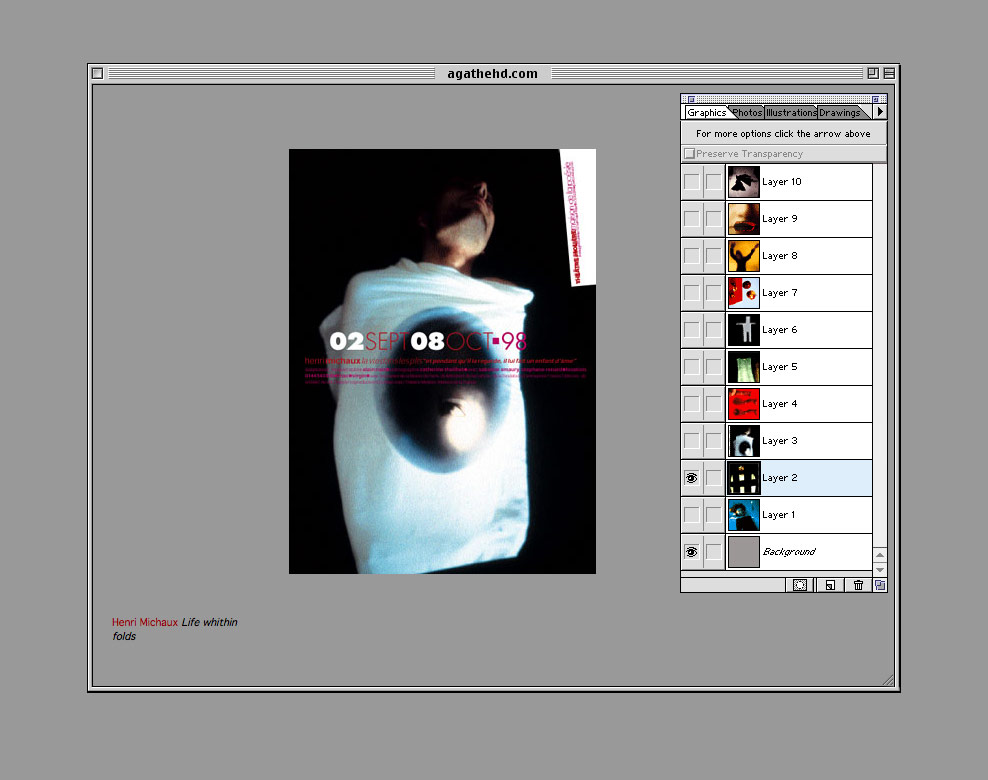Show Layer 10 visibility eye box

pyautogui.click(x=692, y=181)
